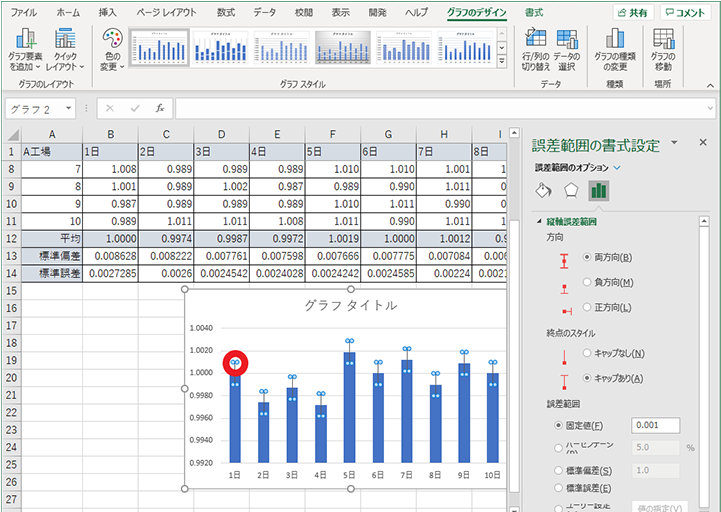The width and height of the screenshot is (721, 512).
Task: Open the Format (書式) tab
Action: [x=534, y=12]
